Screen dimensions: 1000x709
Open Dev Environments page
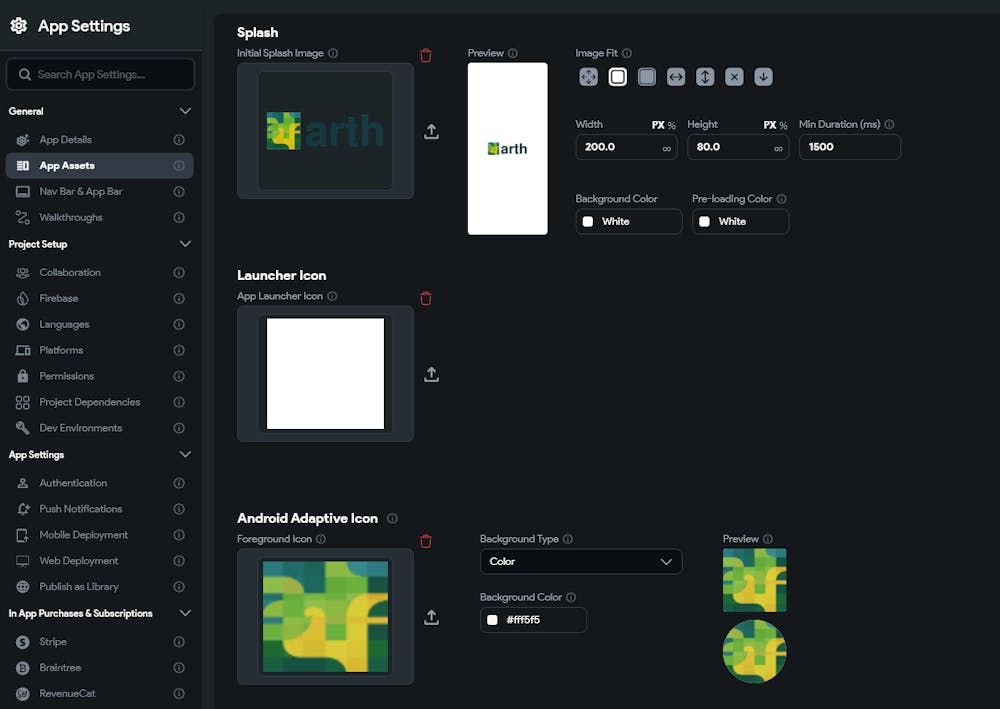click(99, 428)
